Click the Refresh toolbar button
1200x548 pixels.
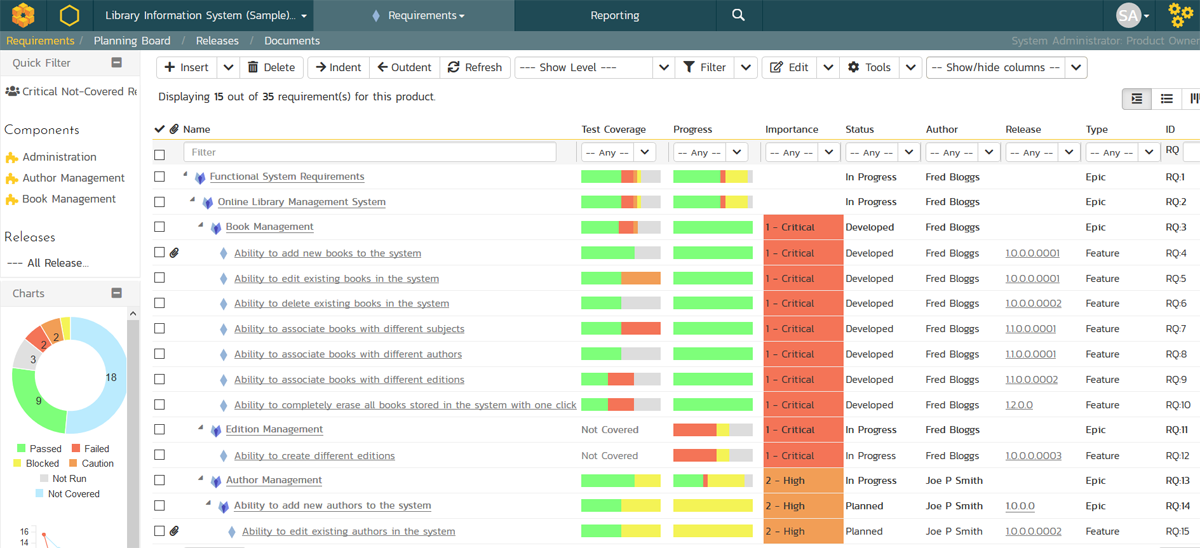click(475, 67)
